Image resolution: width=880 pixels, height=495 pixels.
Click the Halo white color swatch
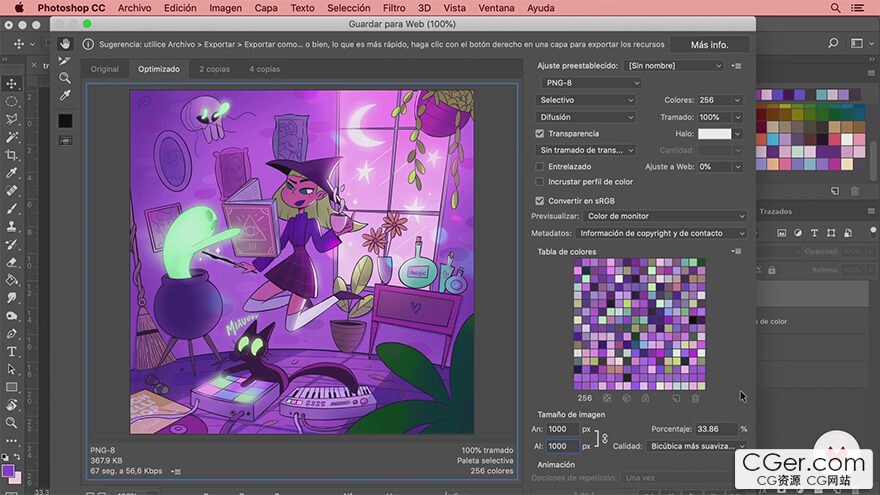[714, 133]
